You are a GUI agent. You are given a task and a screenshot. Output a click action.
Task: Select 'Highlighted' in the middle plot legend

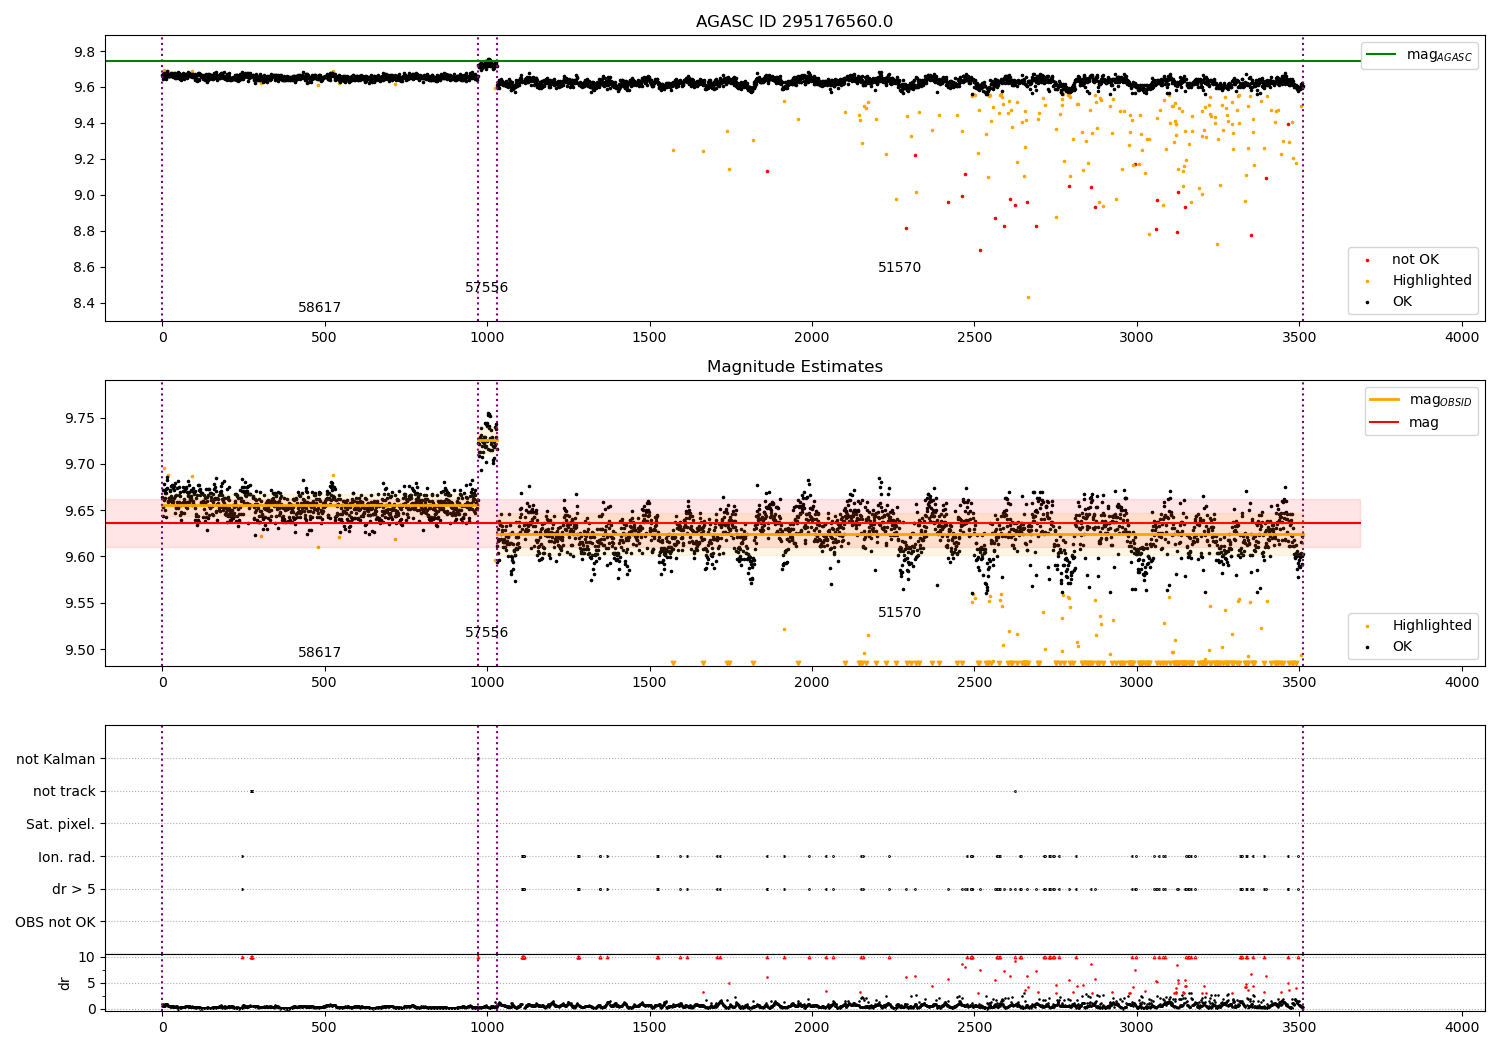(1431, 626)
